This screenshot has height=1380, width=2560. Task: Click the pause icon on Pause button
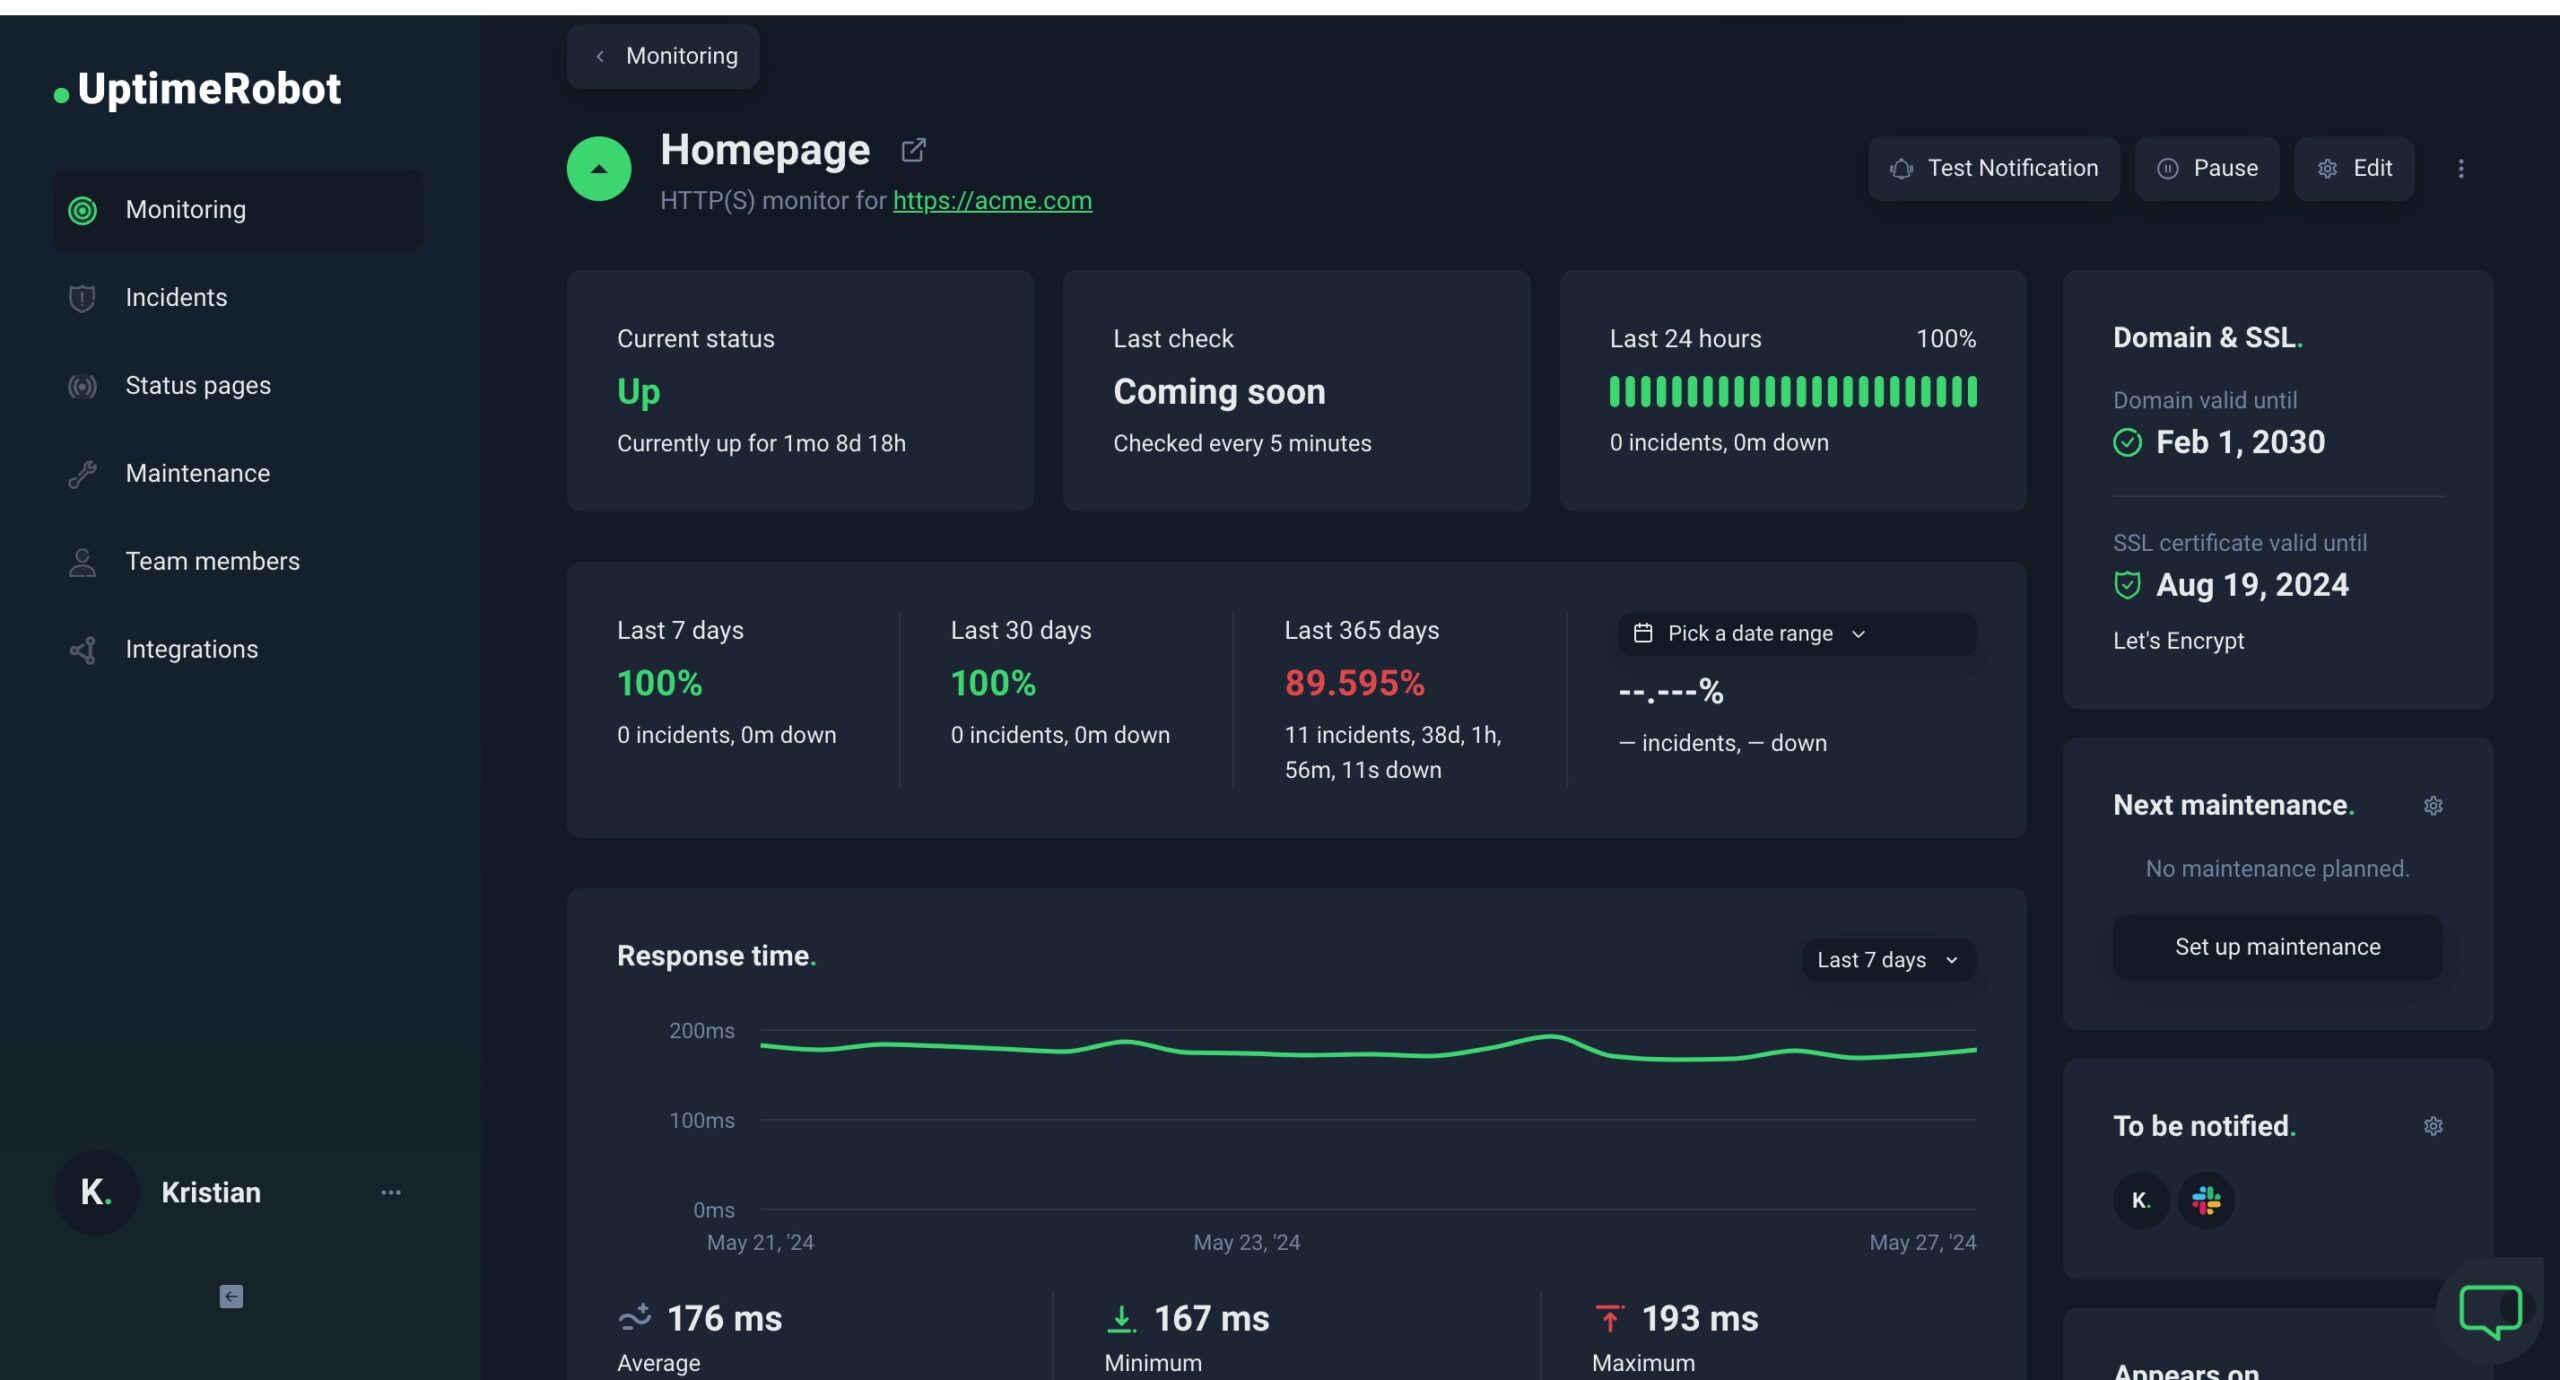point(2168,168)
